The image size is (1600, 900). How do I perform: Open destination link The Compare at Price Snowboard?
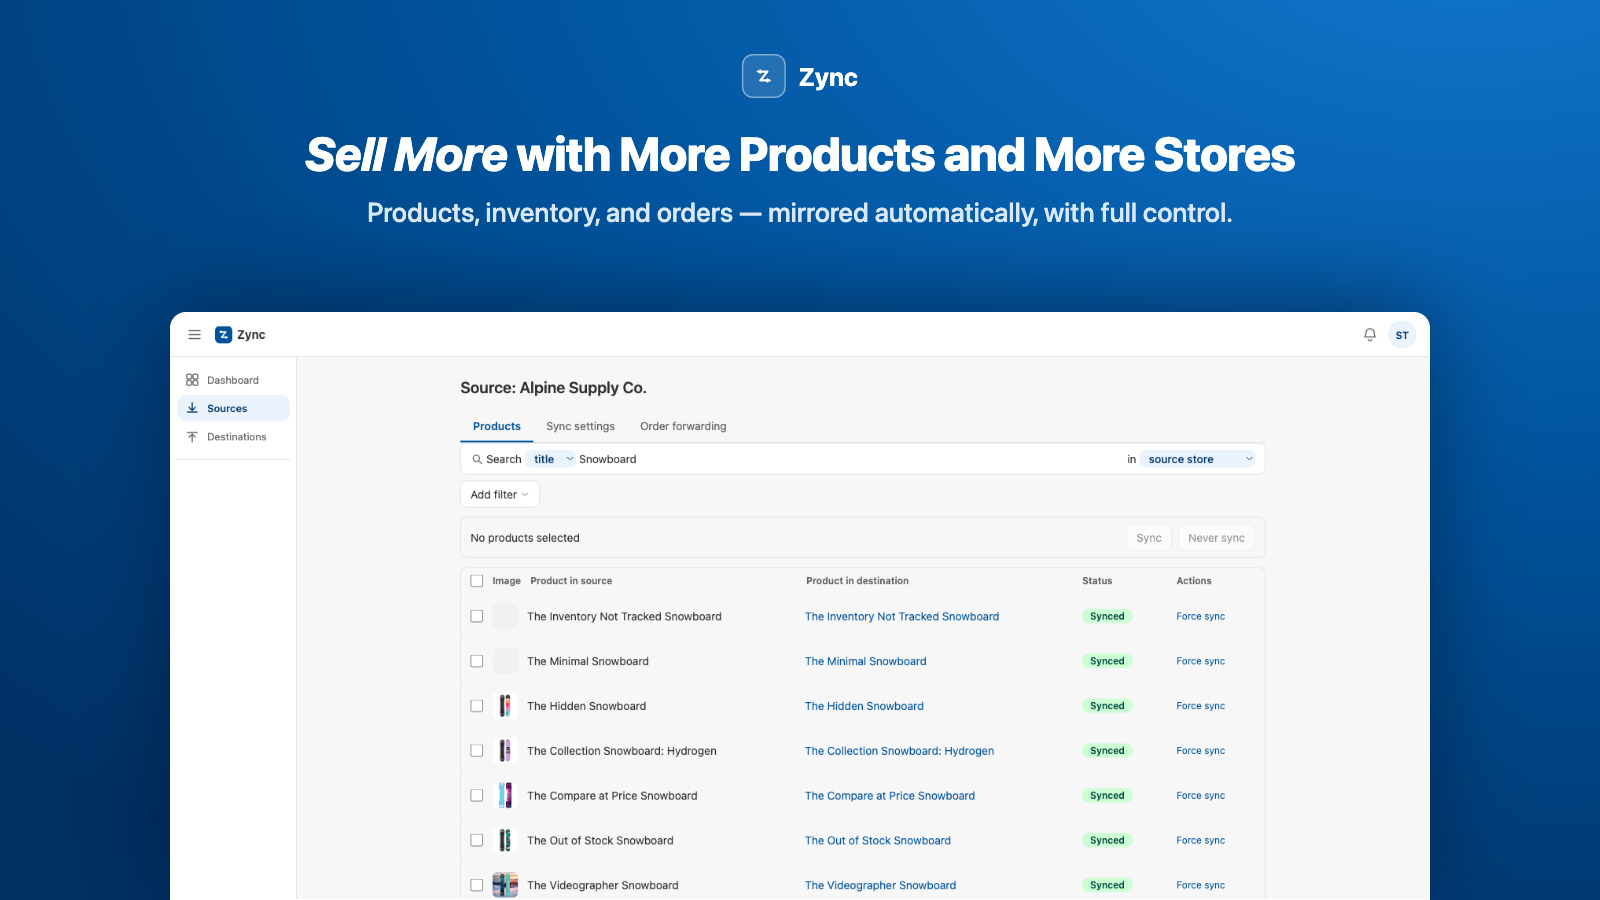coord(890,796)
